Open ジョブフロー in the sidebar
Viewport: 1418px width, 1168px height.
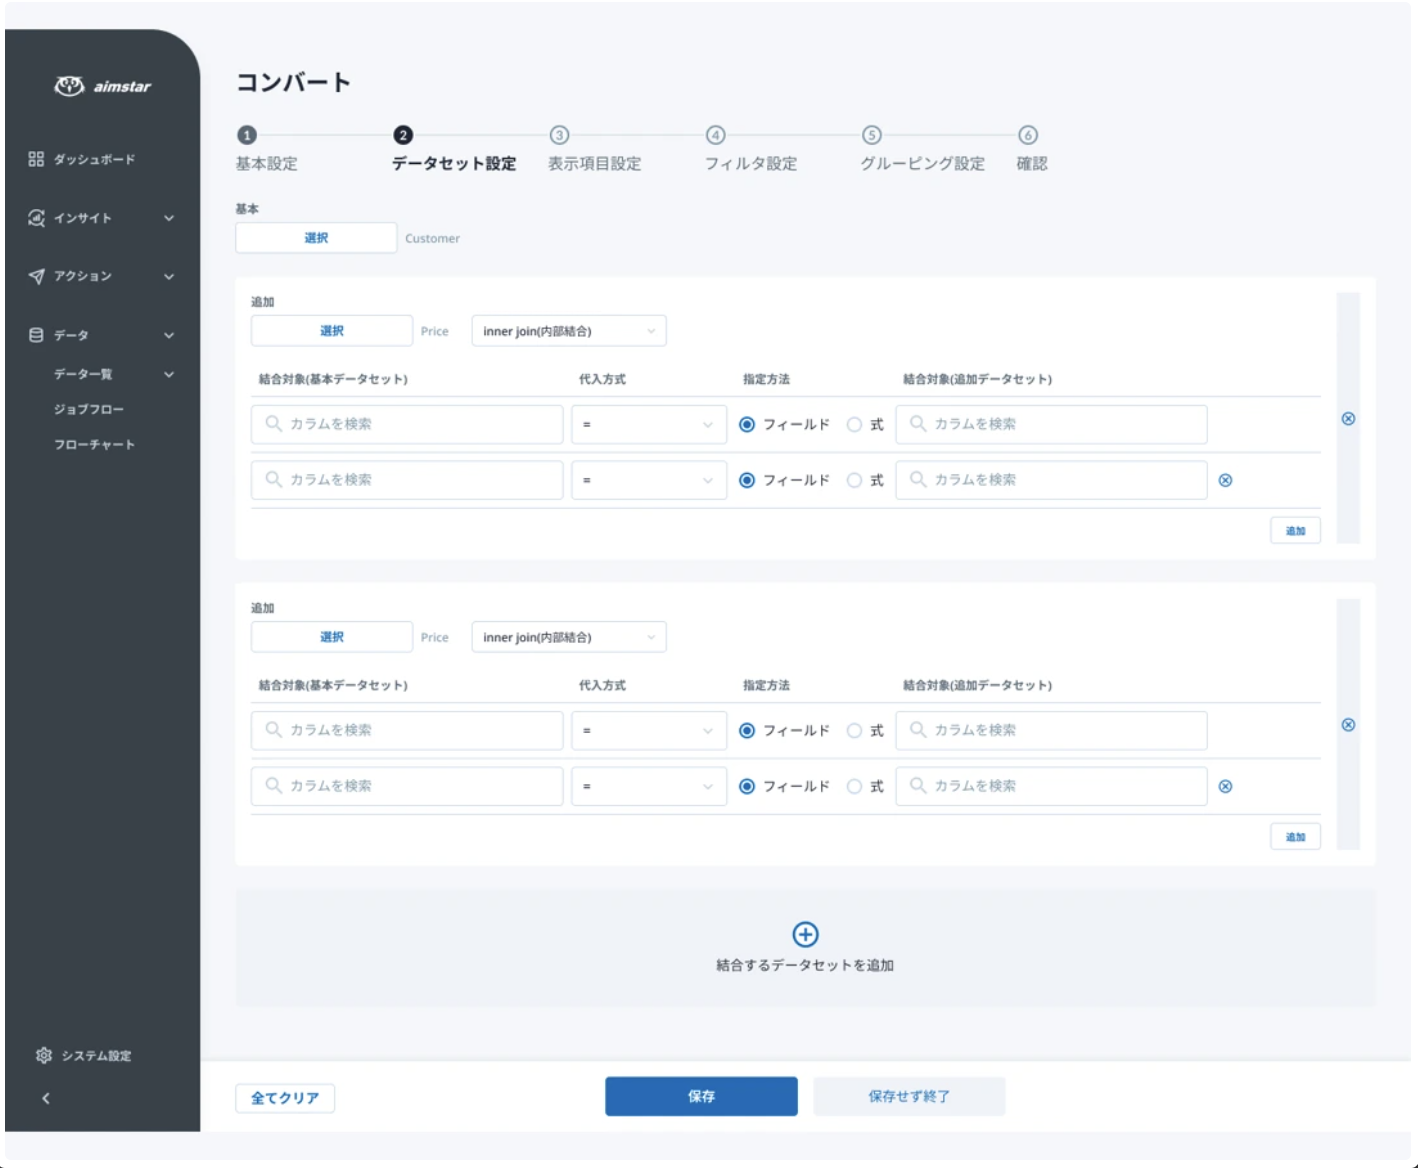[89, 409]
